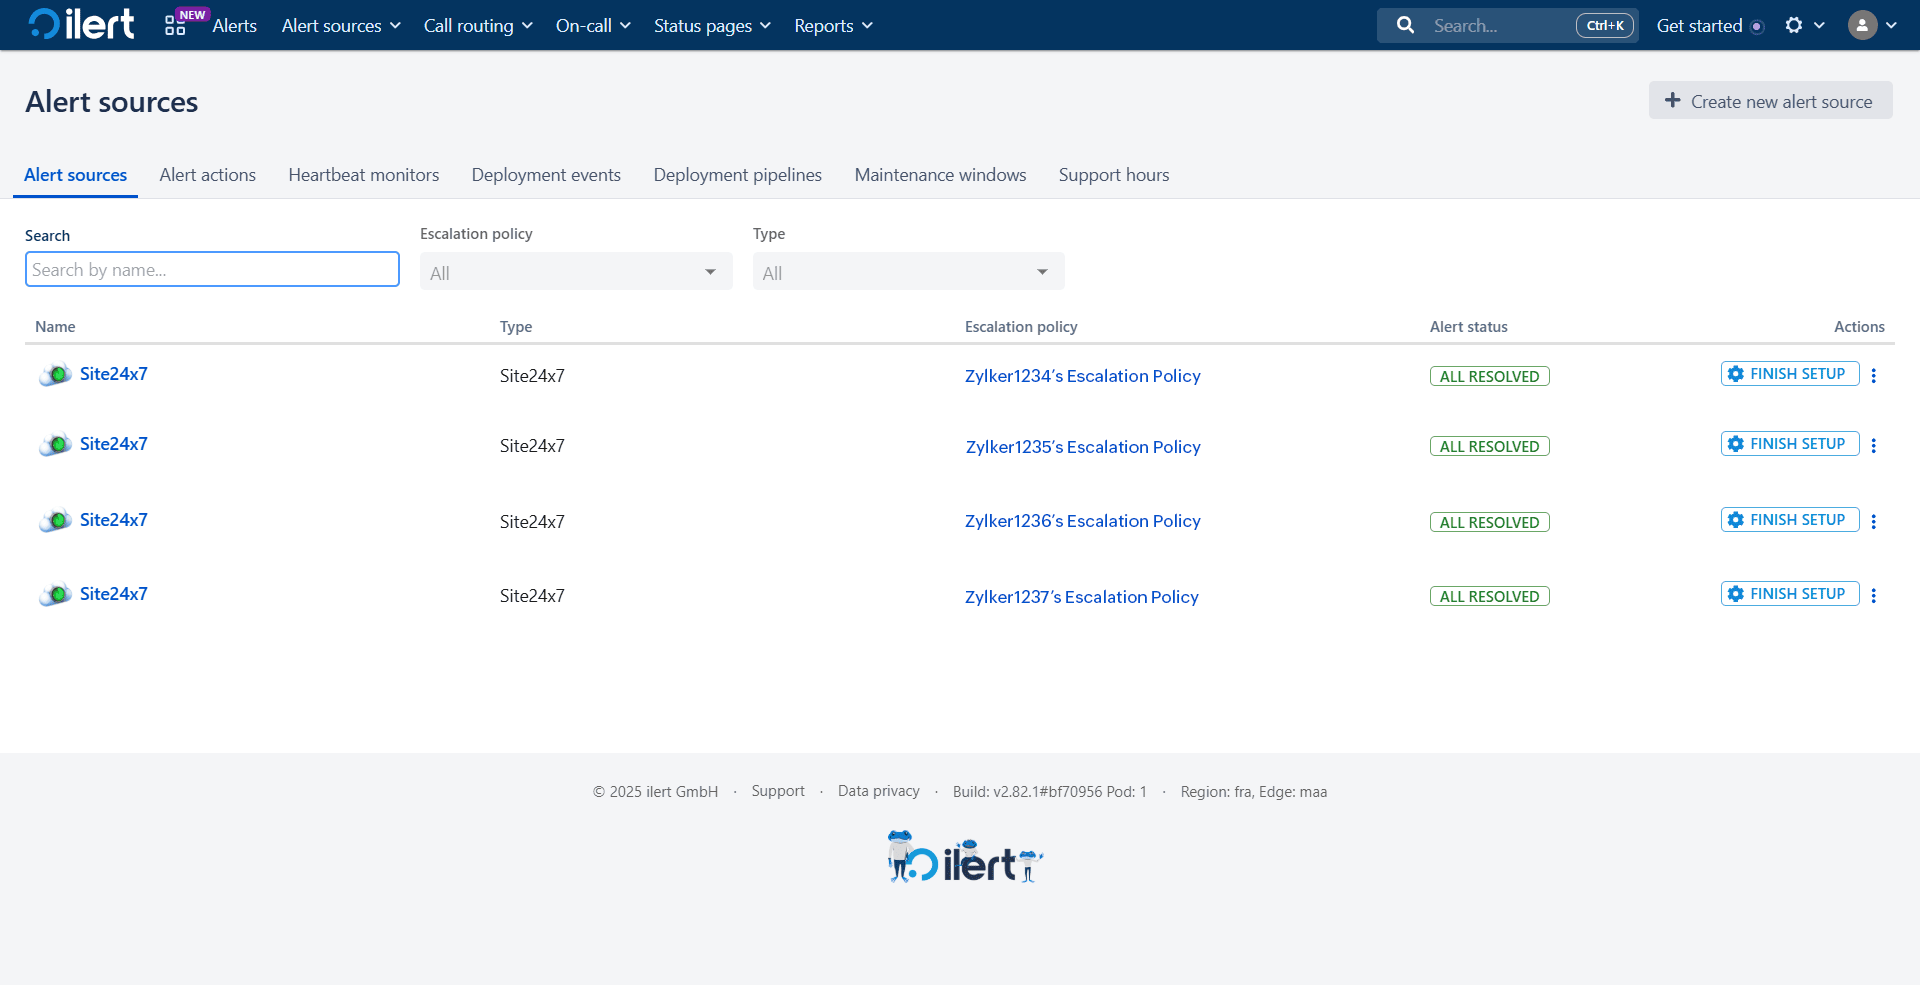The height and width of the screenshot is (985, 1920).
Task: Click Get started in header
Action: (1699, 26)
